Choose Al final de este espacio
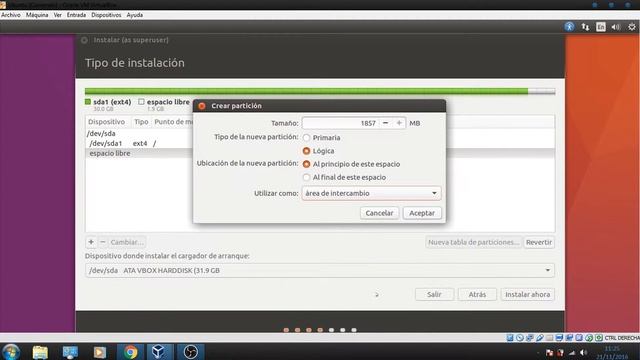640x360 pixels. click(307, 177)
